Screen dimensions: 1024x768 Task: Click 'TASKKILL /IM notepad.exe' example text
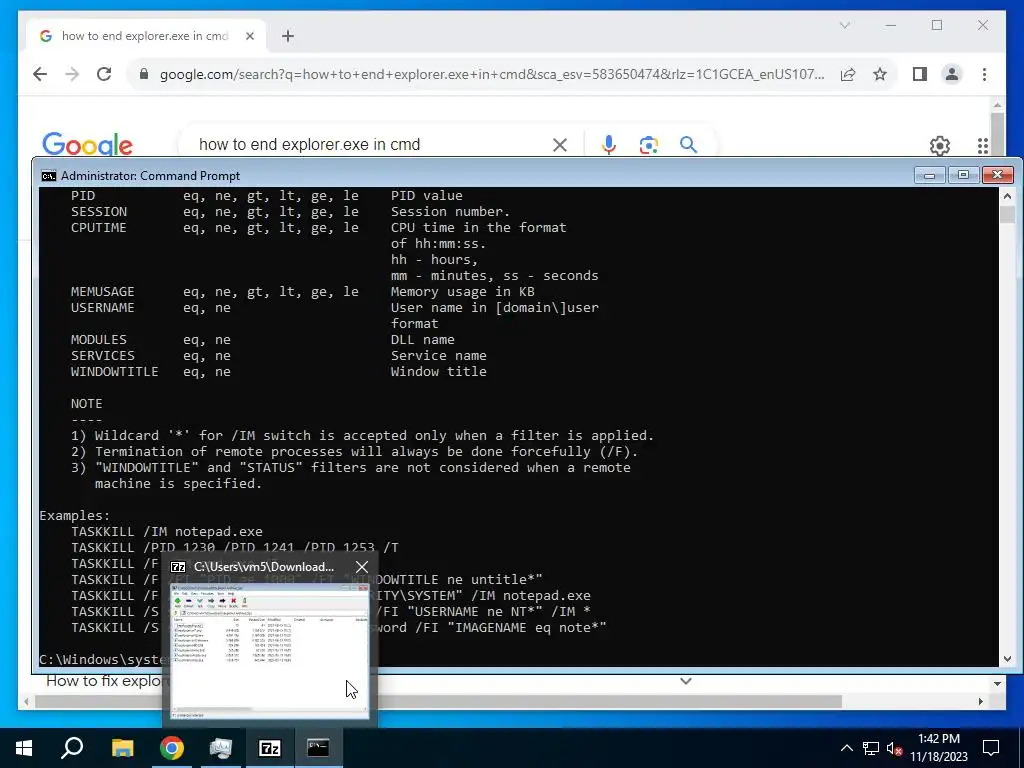tap(167, 532)
